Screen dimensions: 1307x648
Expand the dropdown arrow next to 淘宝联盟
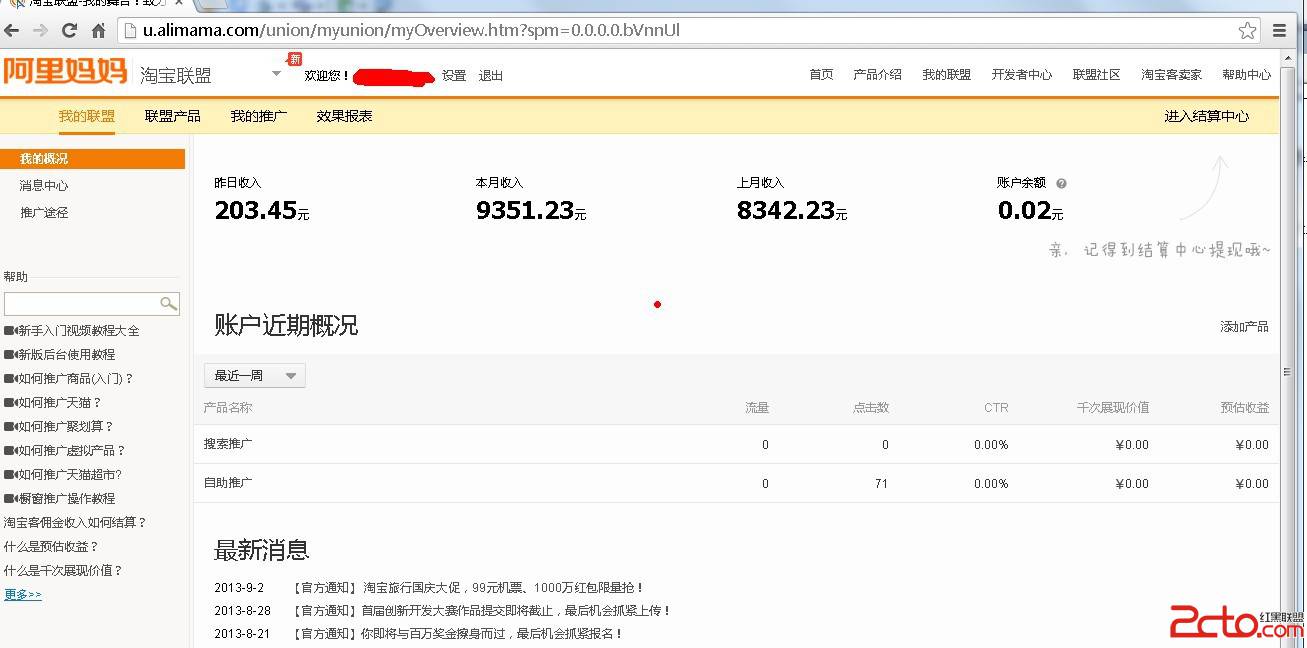(276, 73)
